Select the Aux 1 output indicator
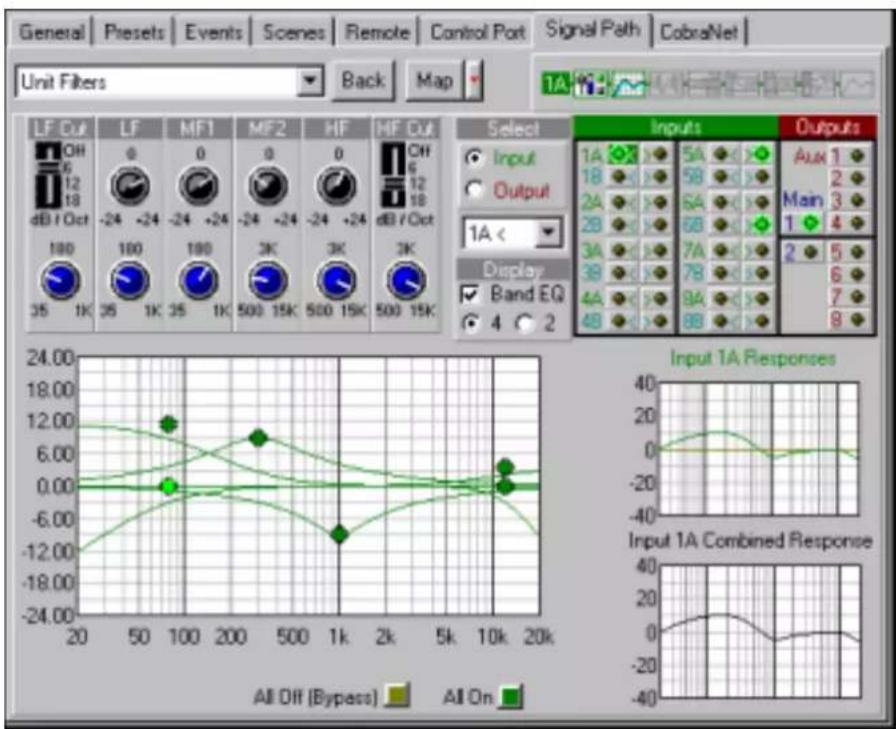 (x=857, y=155)
